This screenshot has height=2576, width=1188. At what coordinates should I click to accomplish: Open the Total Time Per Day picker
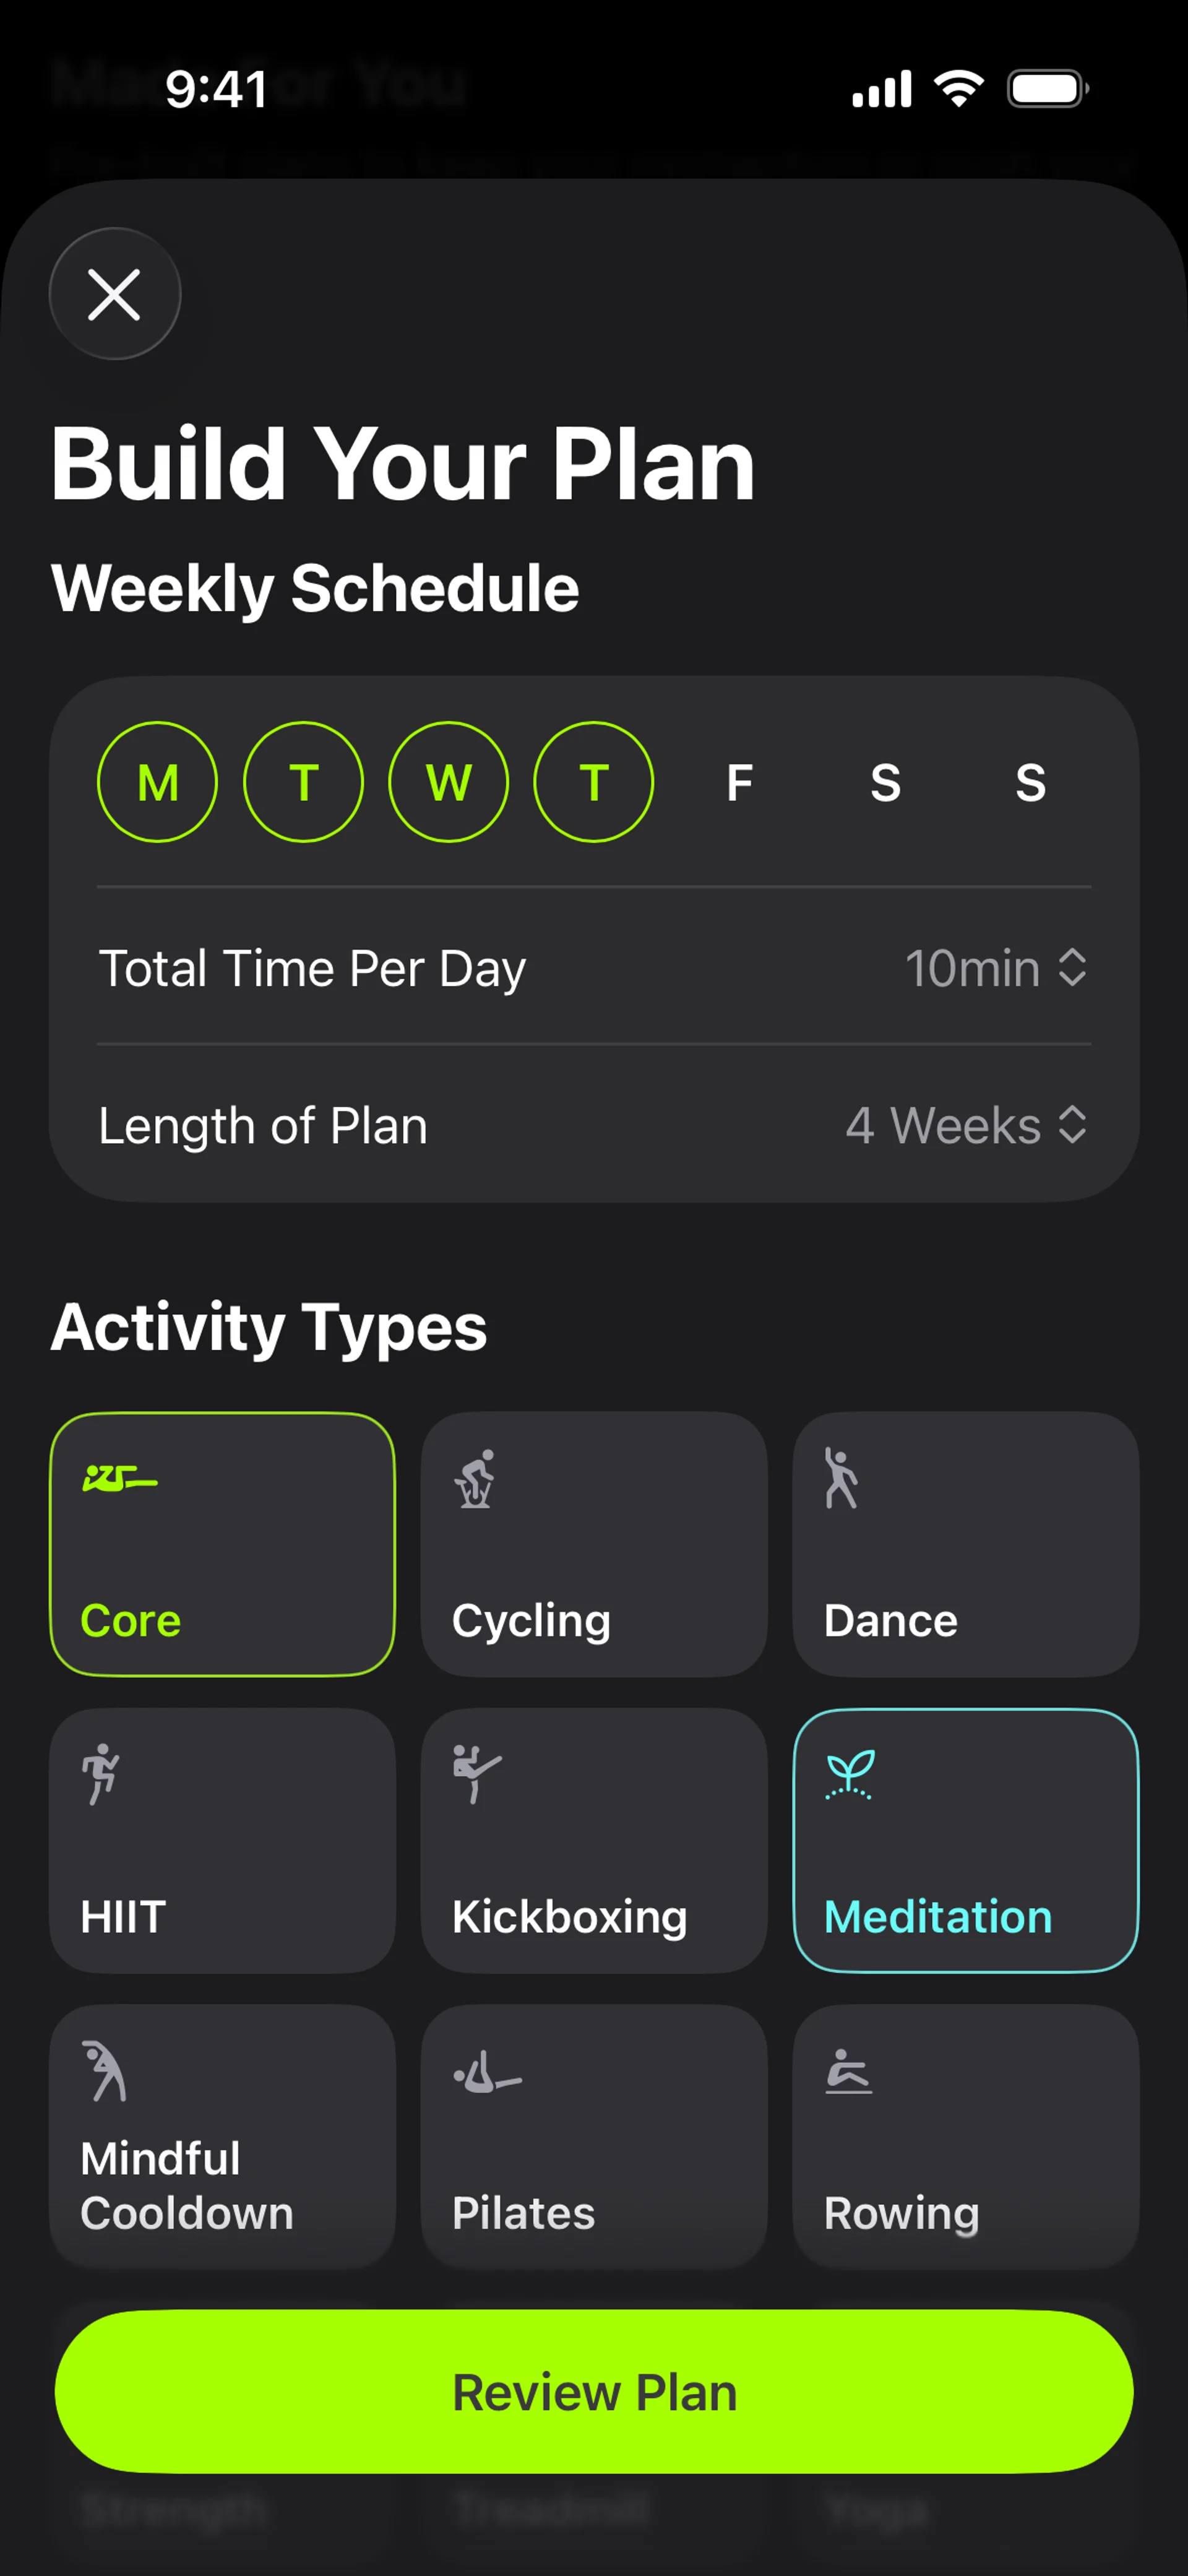[995, 968]
